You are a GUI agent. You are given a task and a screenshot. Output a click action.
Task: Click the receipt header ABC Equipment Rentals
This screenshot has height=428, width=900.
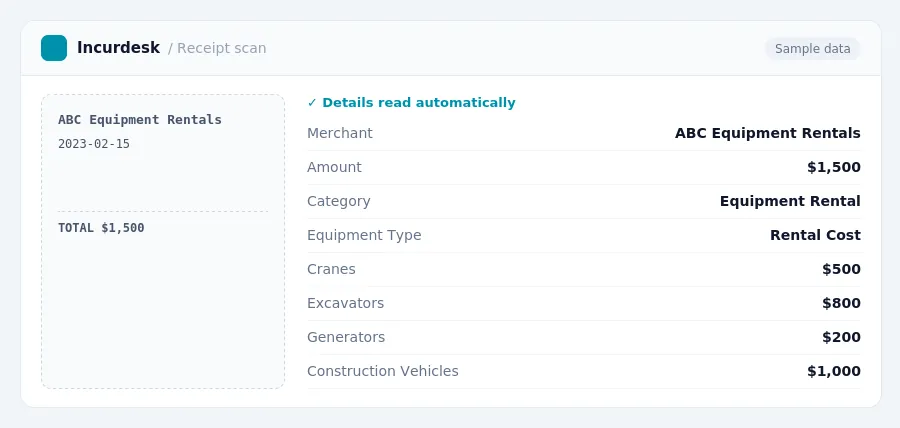(139, 120)
